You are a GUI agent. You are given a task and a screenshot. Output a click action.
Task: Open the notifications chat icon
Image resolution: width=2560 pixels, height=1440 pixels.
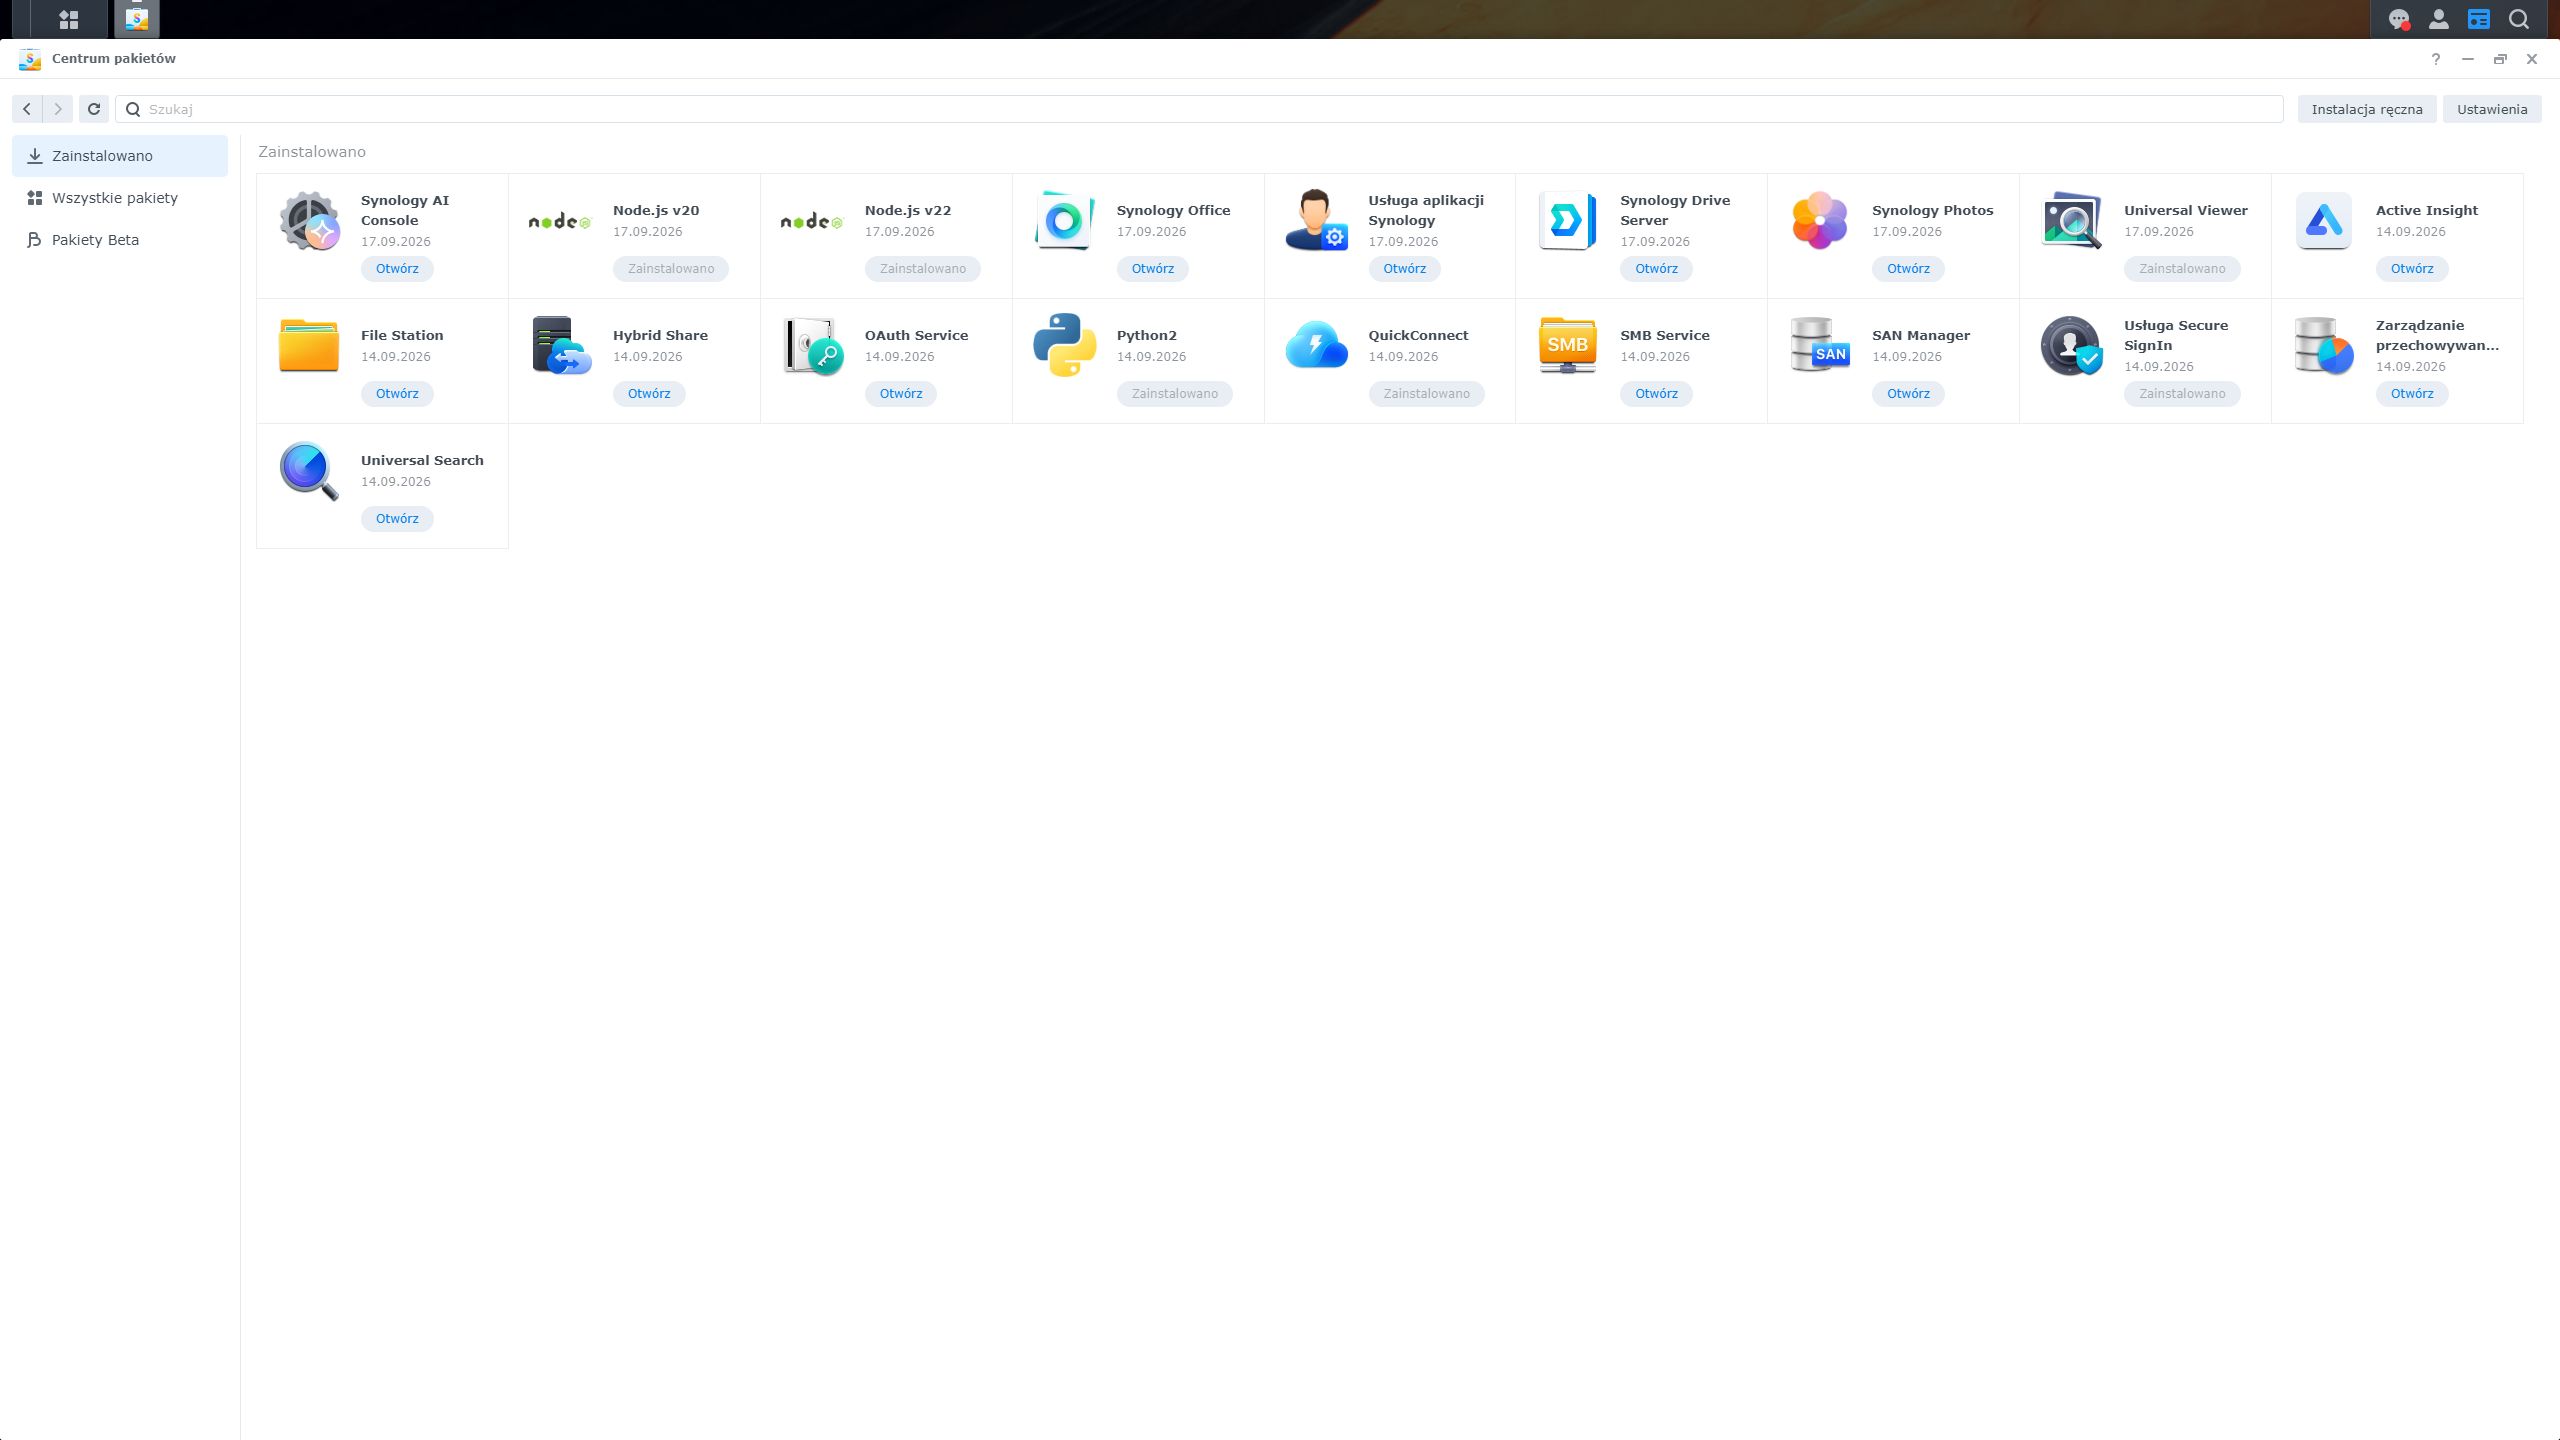2399,19
